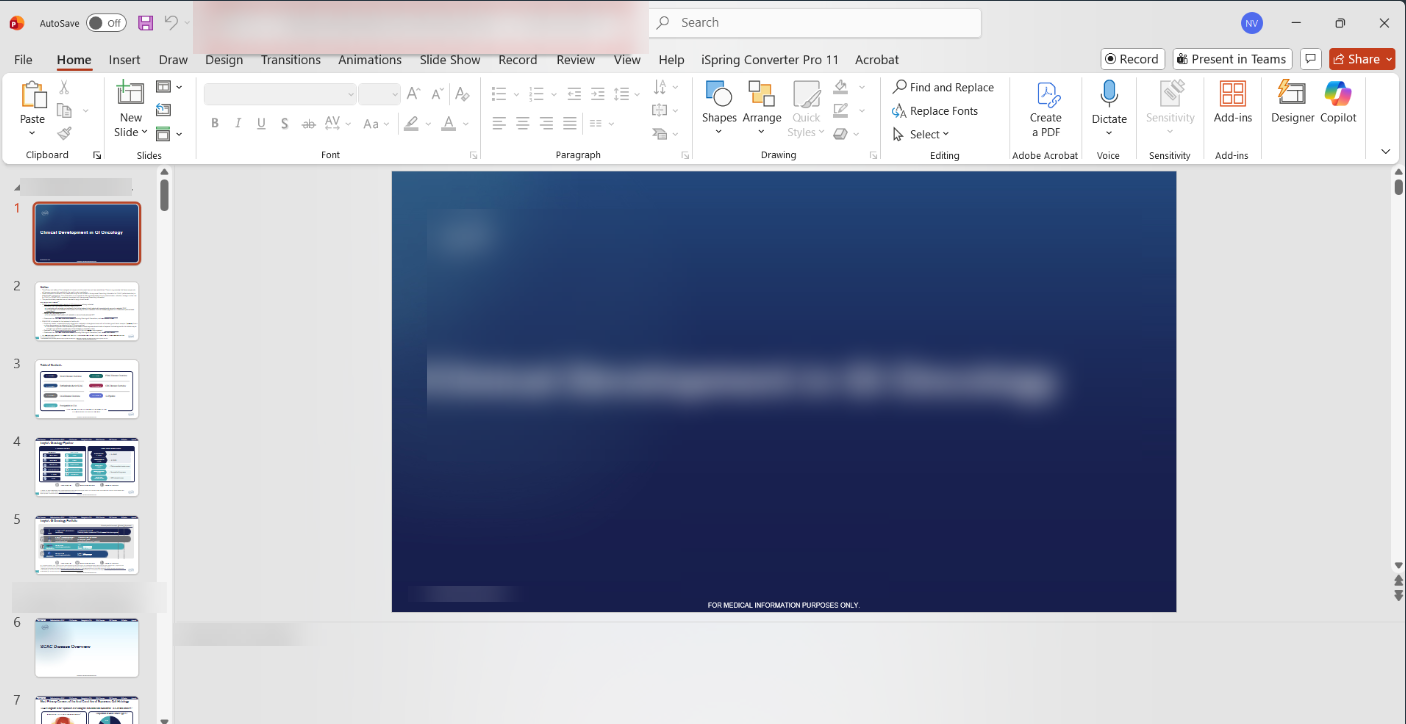Increase list indent level
Viewport: 1406px width, 724px height.
[x=598, y=94]
